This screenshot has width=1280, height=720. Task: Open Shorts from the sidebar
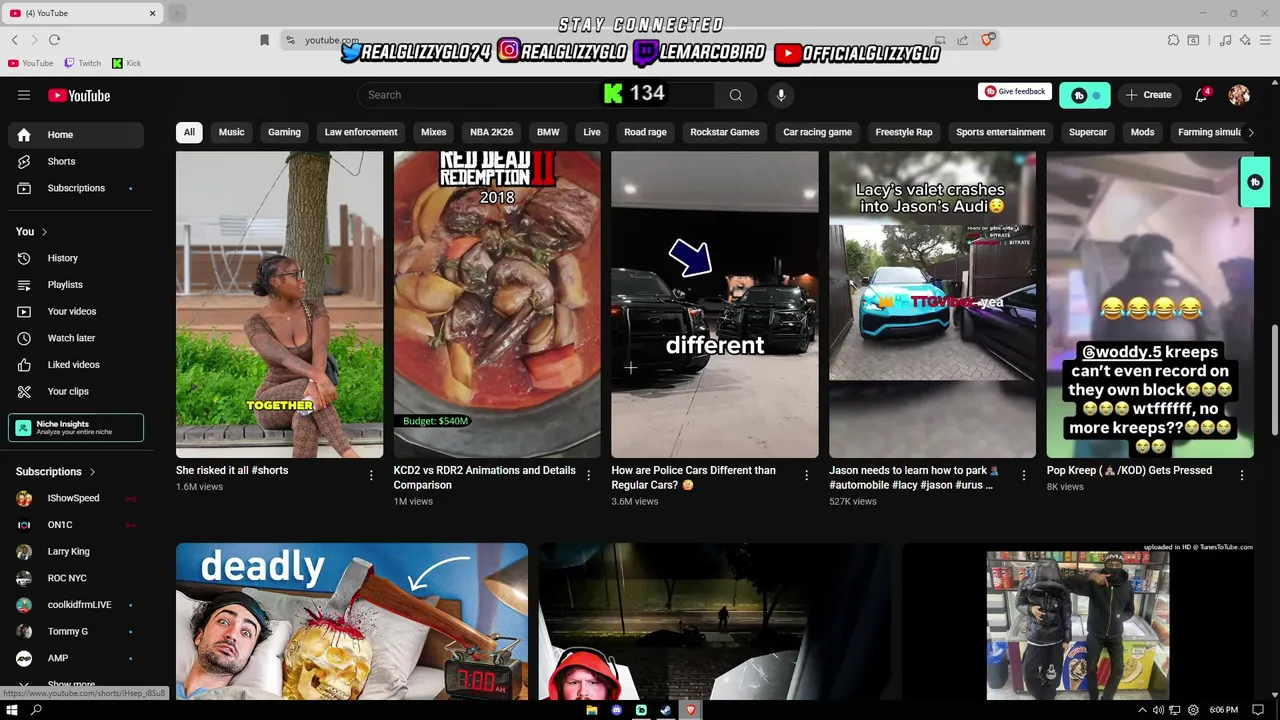pos(76,161)
